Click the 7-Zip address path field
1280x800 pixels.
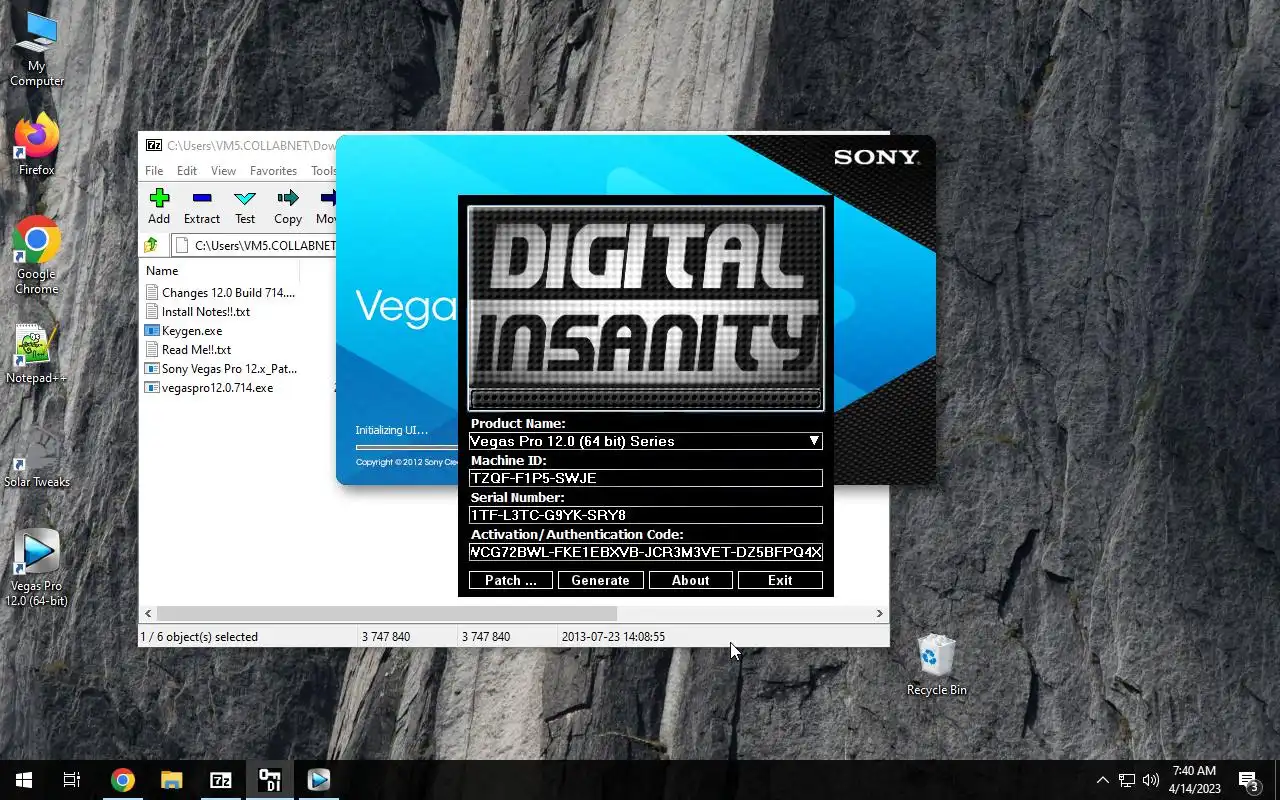pyautogui.click(x=254, y=245)
